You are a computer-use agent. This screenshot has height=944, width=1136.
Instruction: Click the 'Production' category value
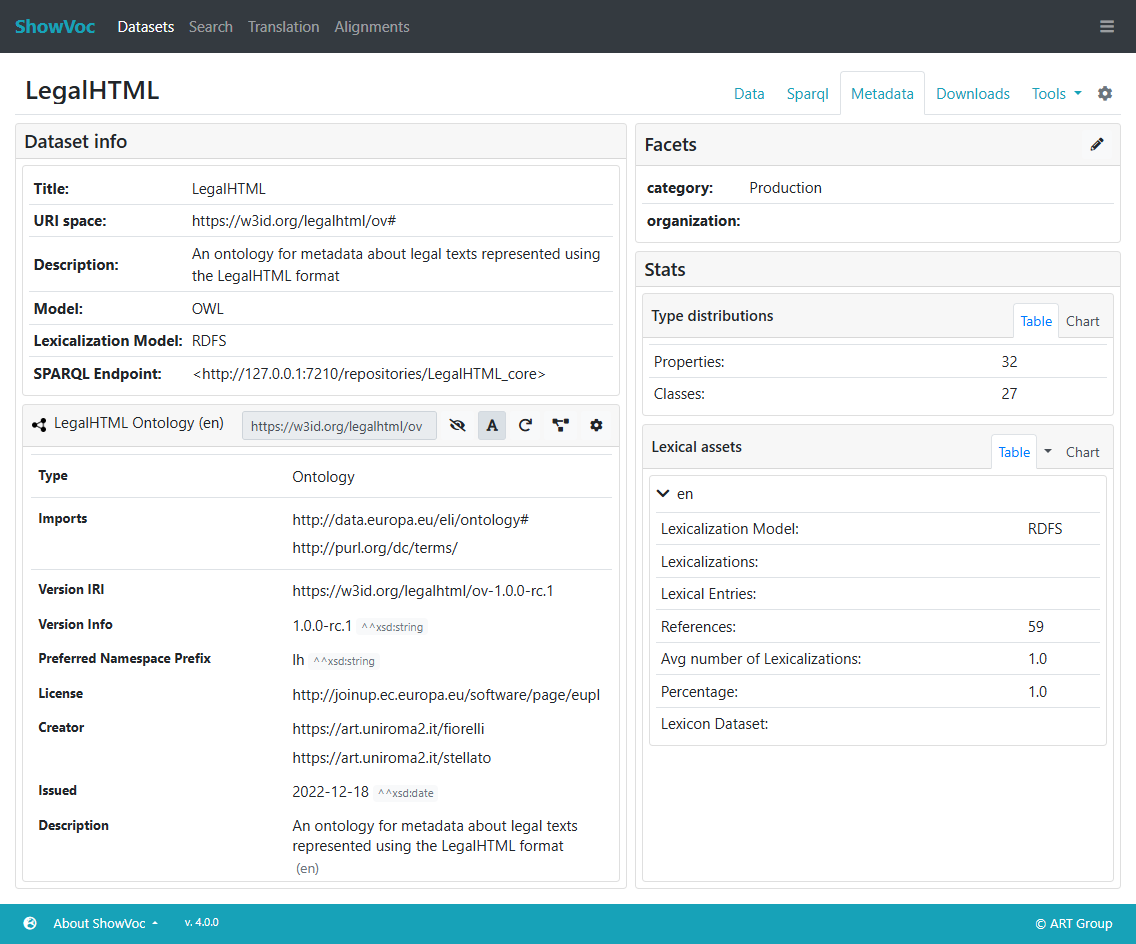(785, 188)
